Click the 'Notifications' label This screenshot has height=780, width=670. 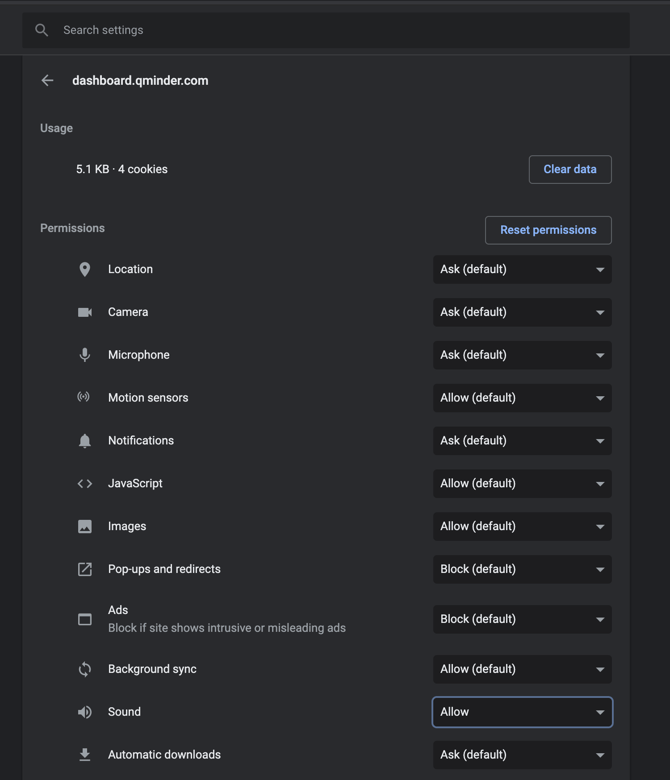click(x=141, y=440)
